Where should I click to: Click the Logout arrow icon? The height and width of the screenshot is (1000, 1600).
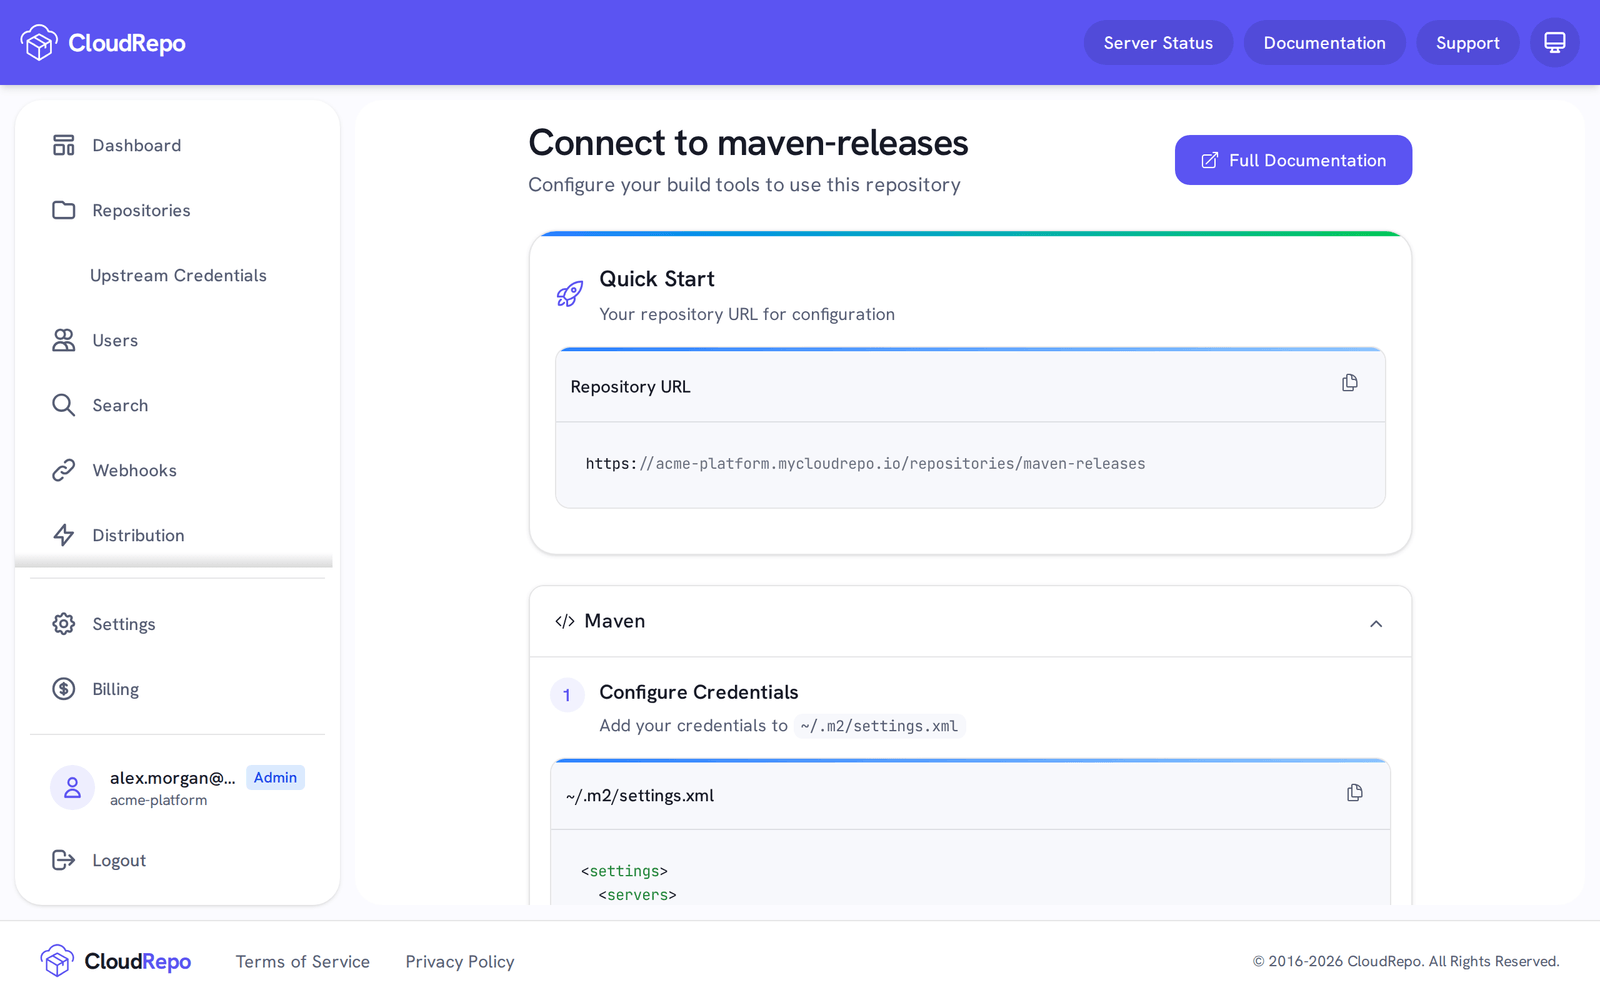point(64,860)
